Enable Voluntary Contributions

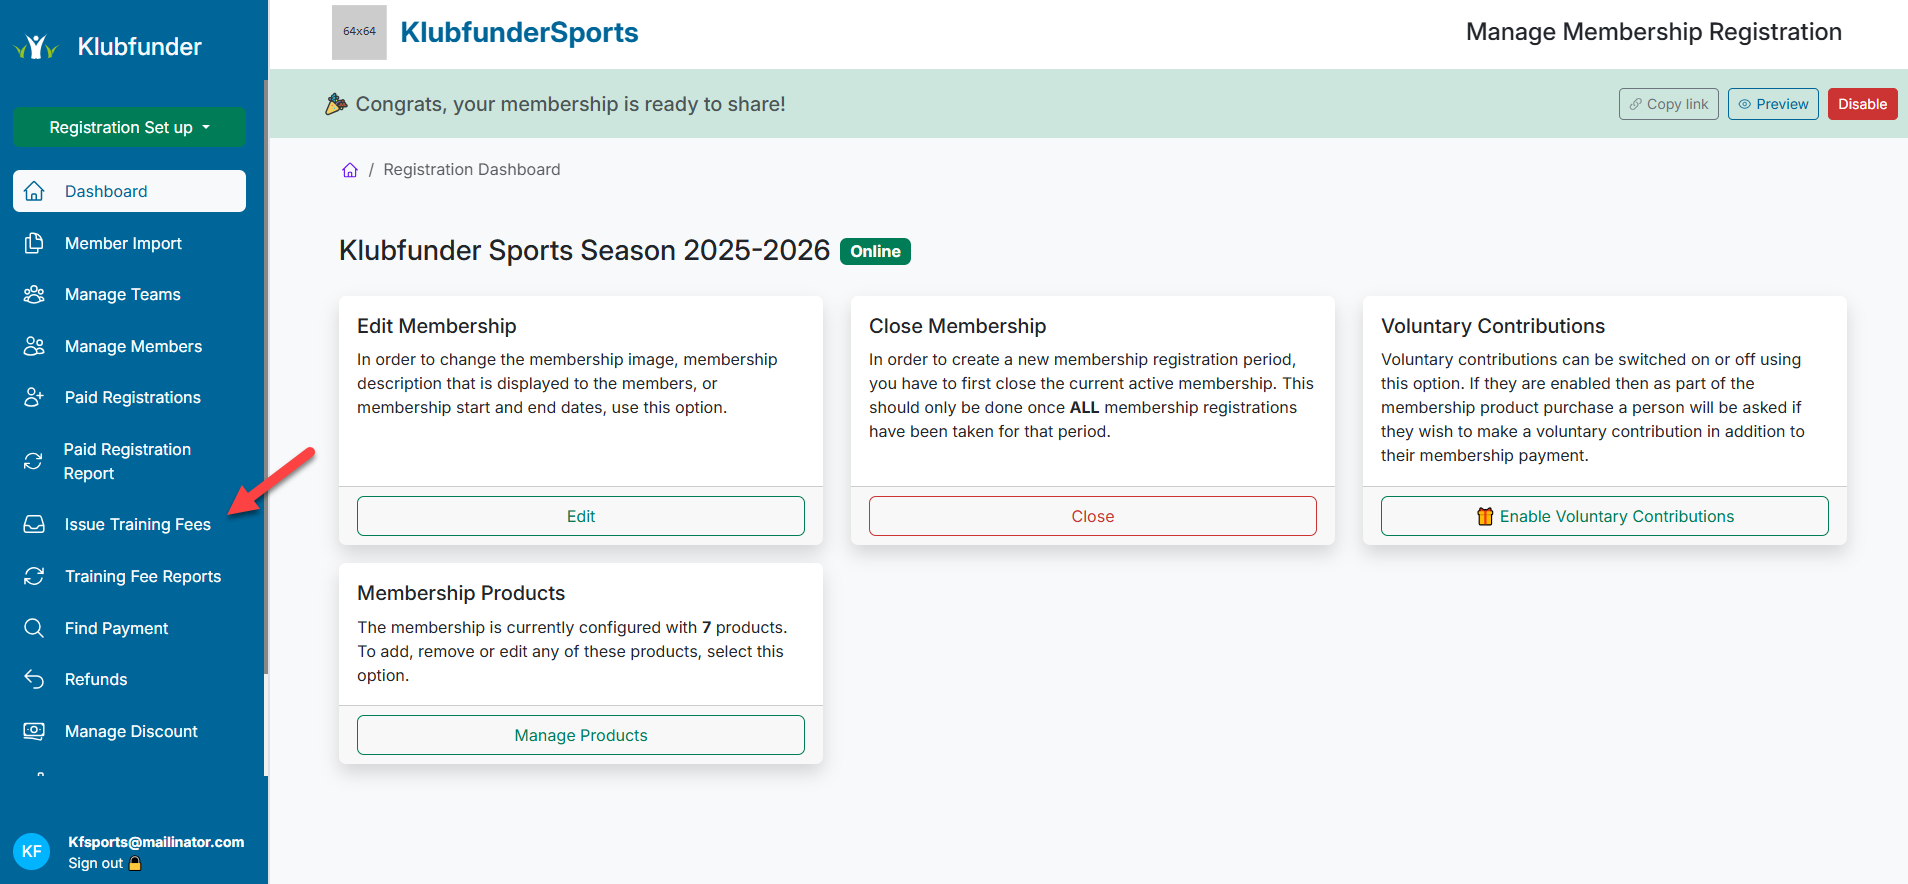pos(1604,516)
